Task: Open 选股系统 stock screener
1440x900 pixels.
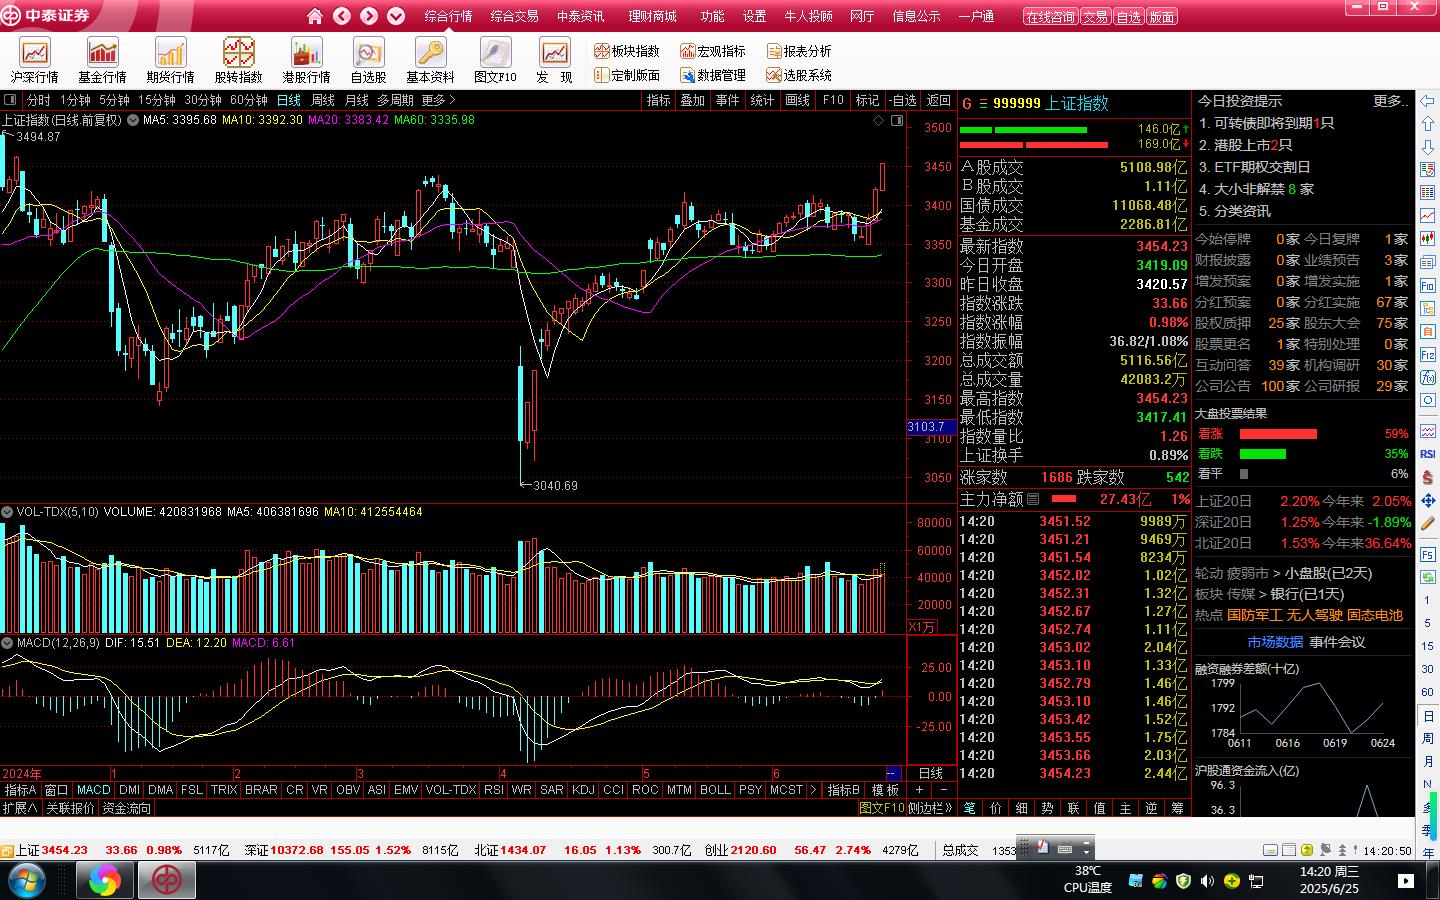Action: (799, 75)
